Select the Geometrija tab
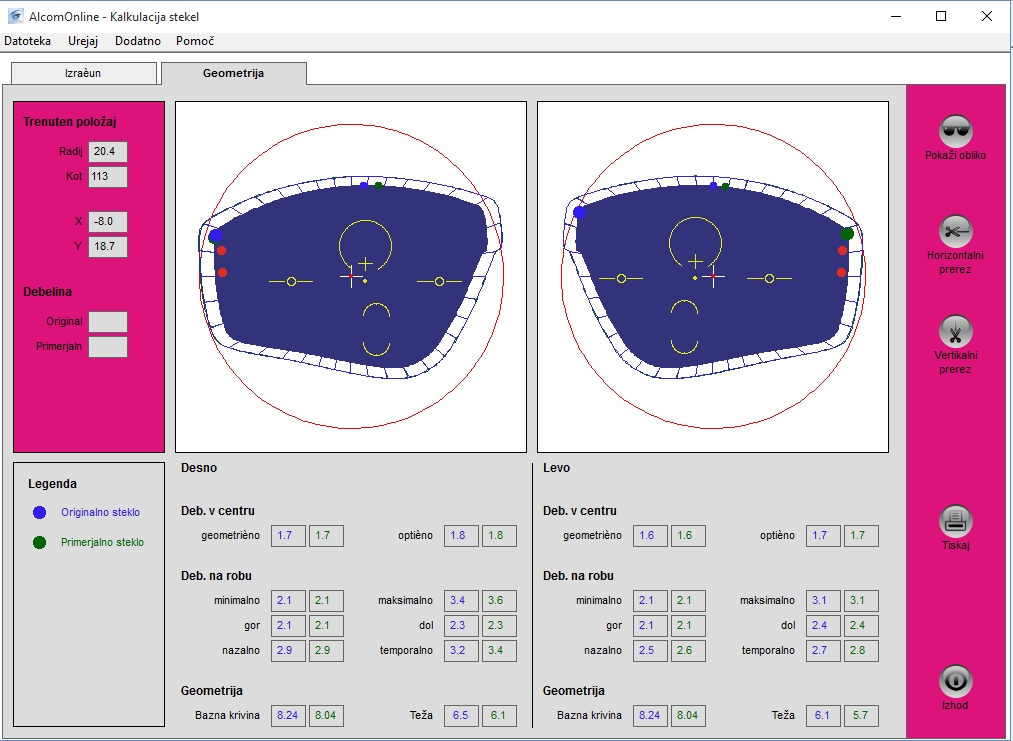1013x741 pixels. coord(233,73)
